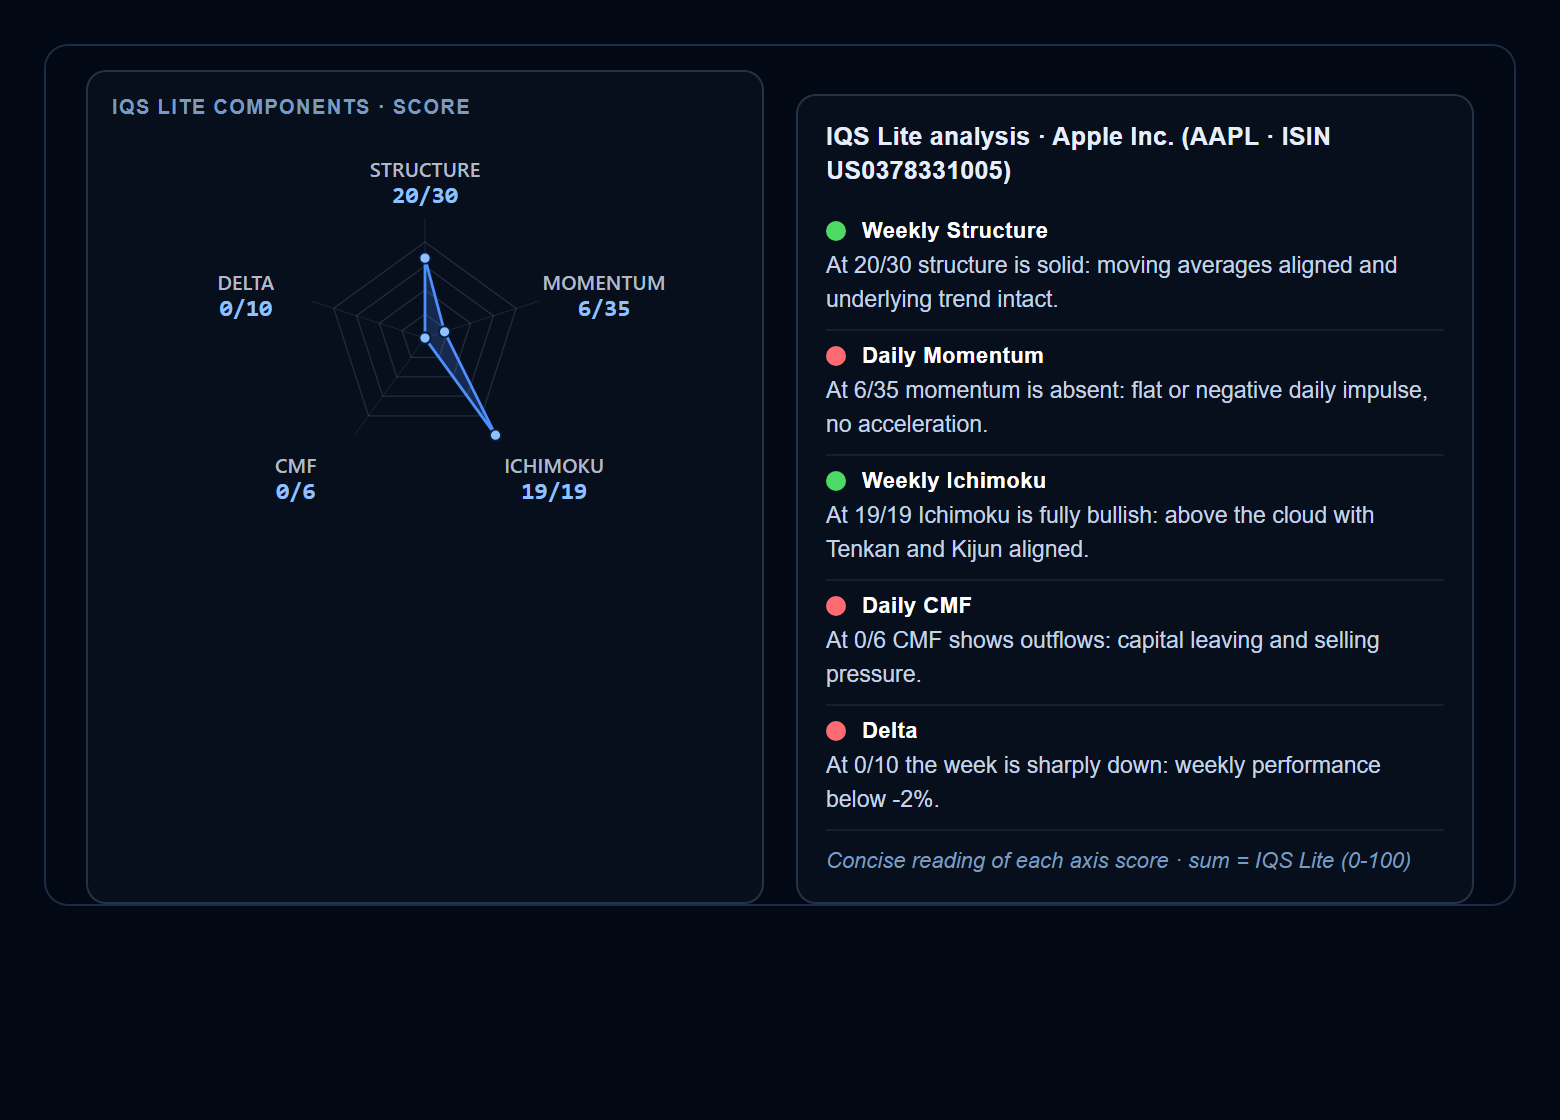Click the IQS LITE COMPONENTS · SCORE header

point(291,107)
